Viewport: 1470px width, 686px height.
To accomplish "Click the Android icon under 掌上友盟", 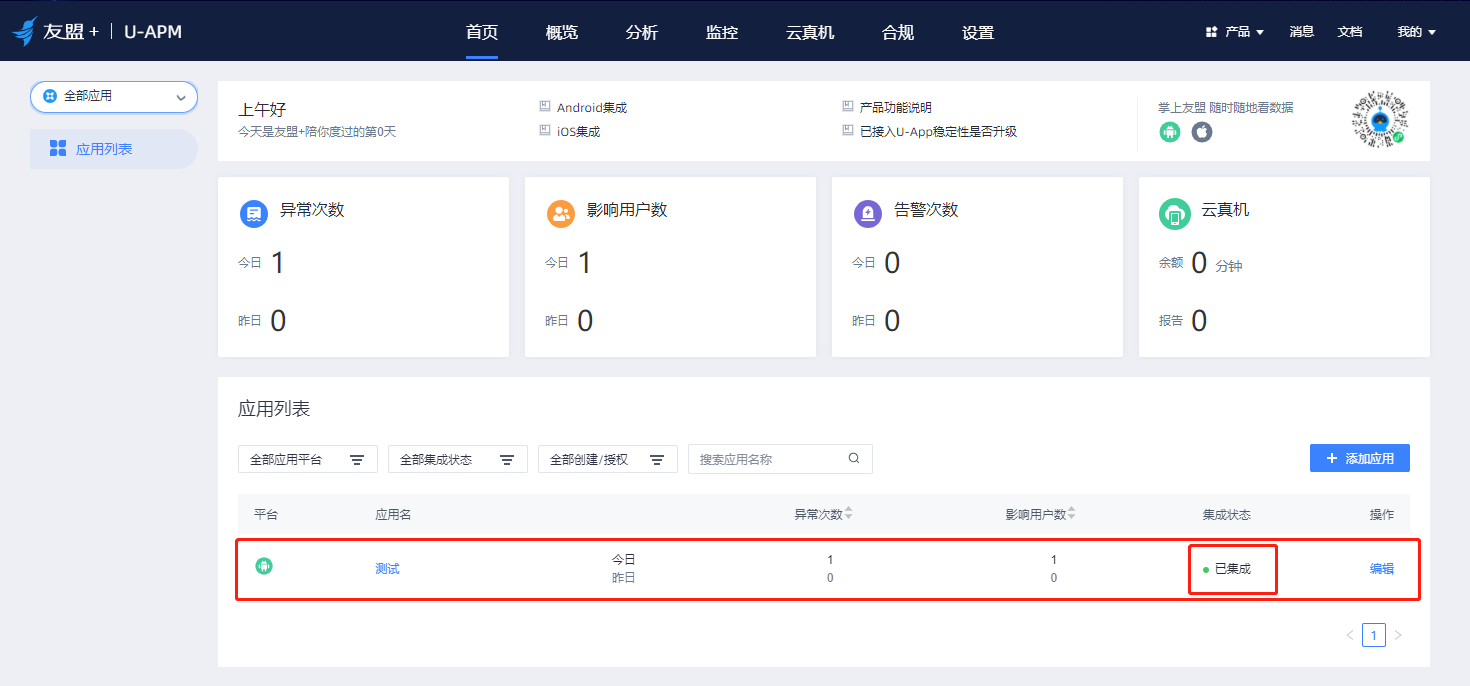I will [x=1168, y=131].
